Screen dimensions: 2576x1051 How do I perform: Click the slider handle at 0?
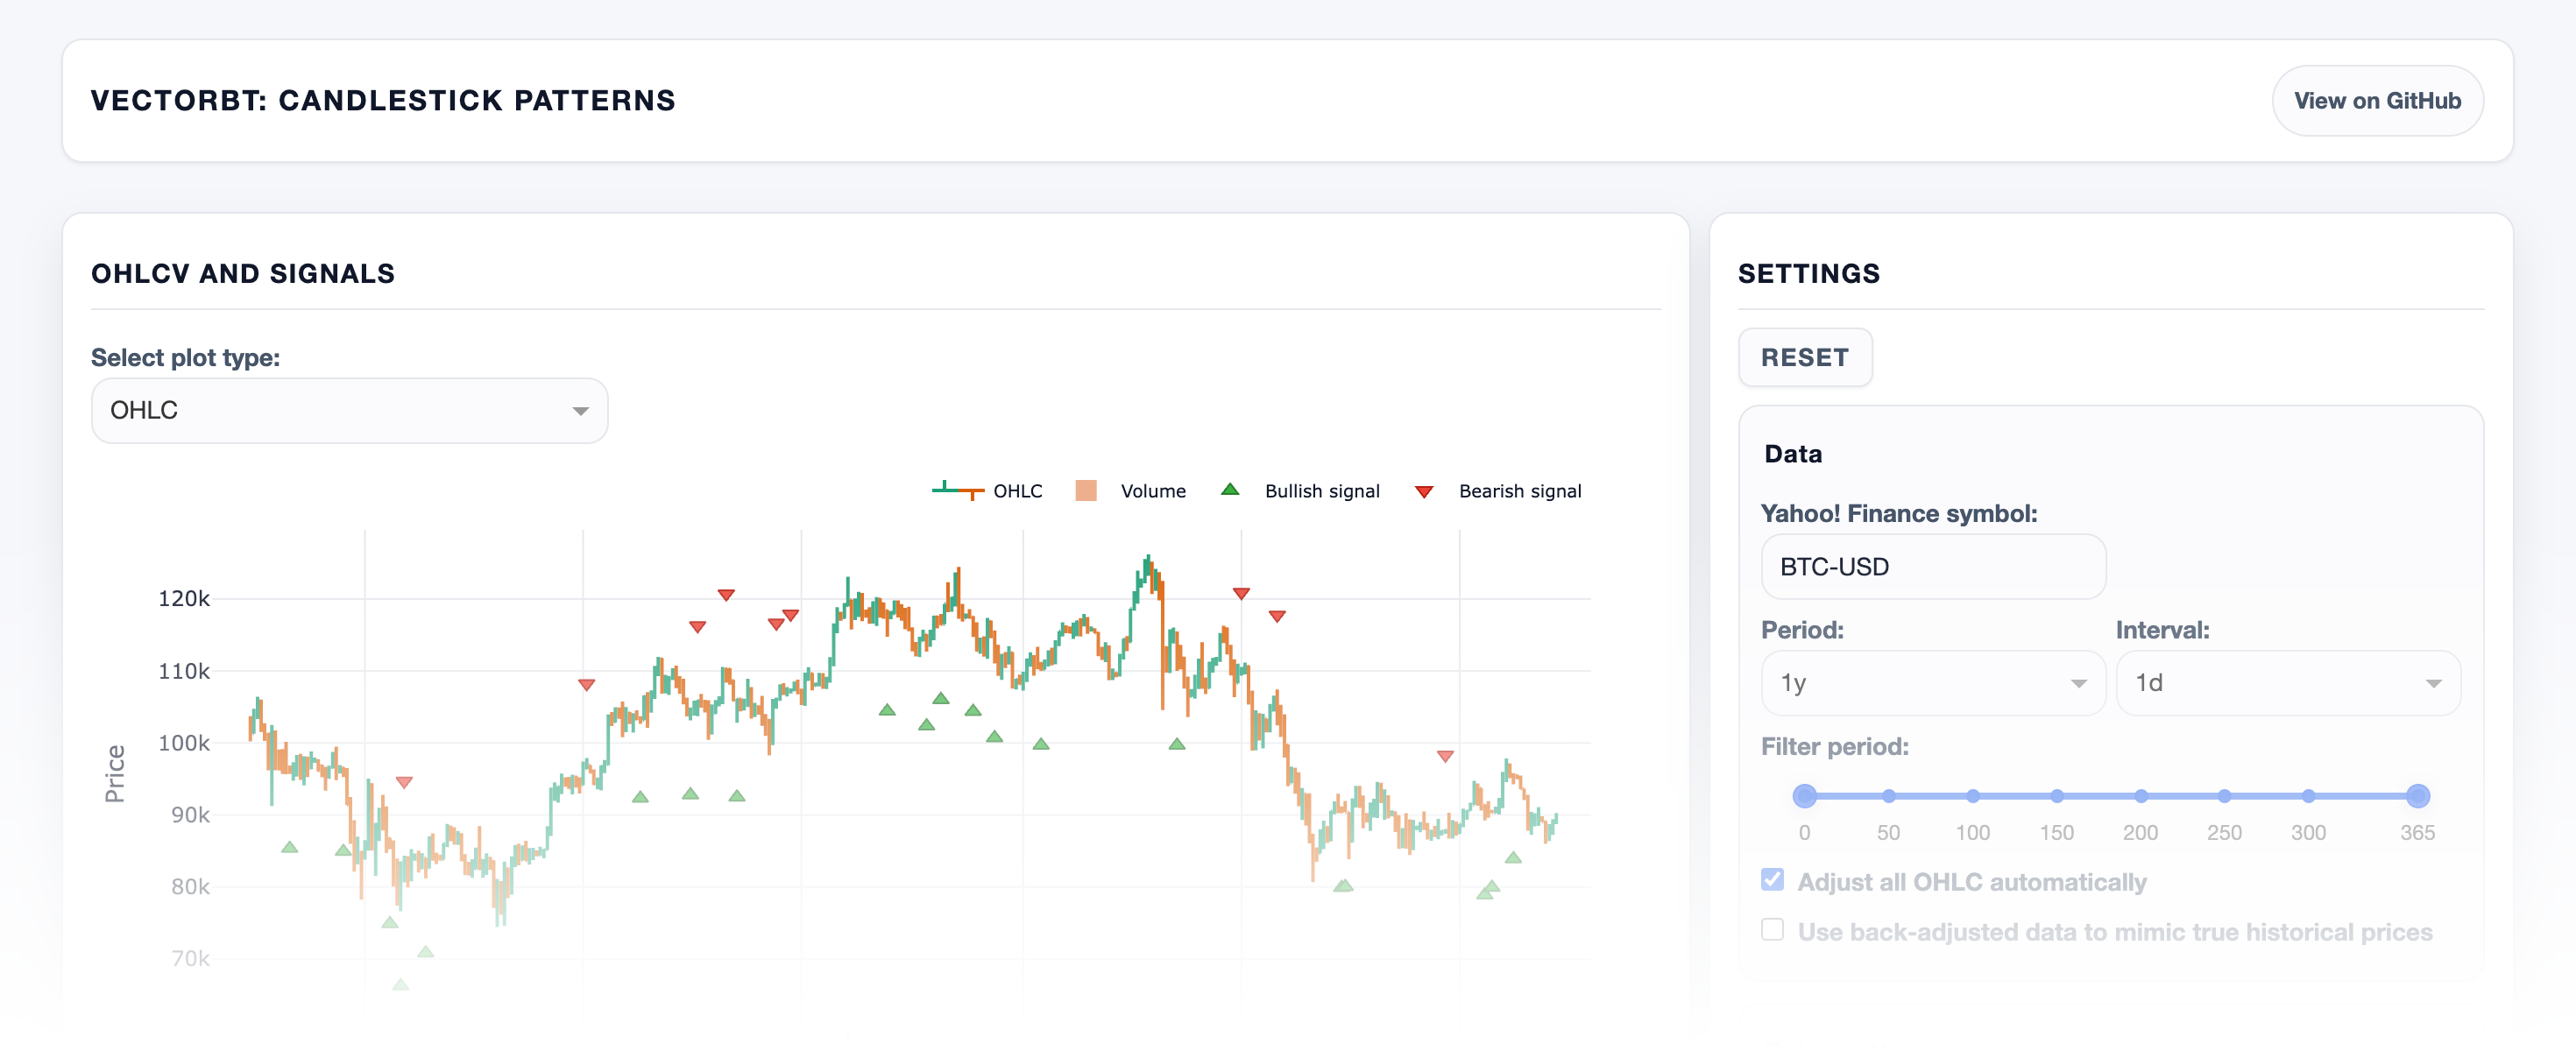tap(1804, 796)
